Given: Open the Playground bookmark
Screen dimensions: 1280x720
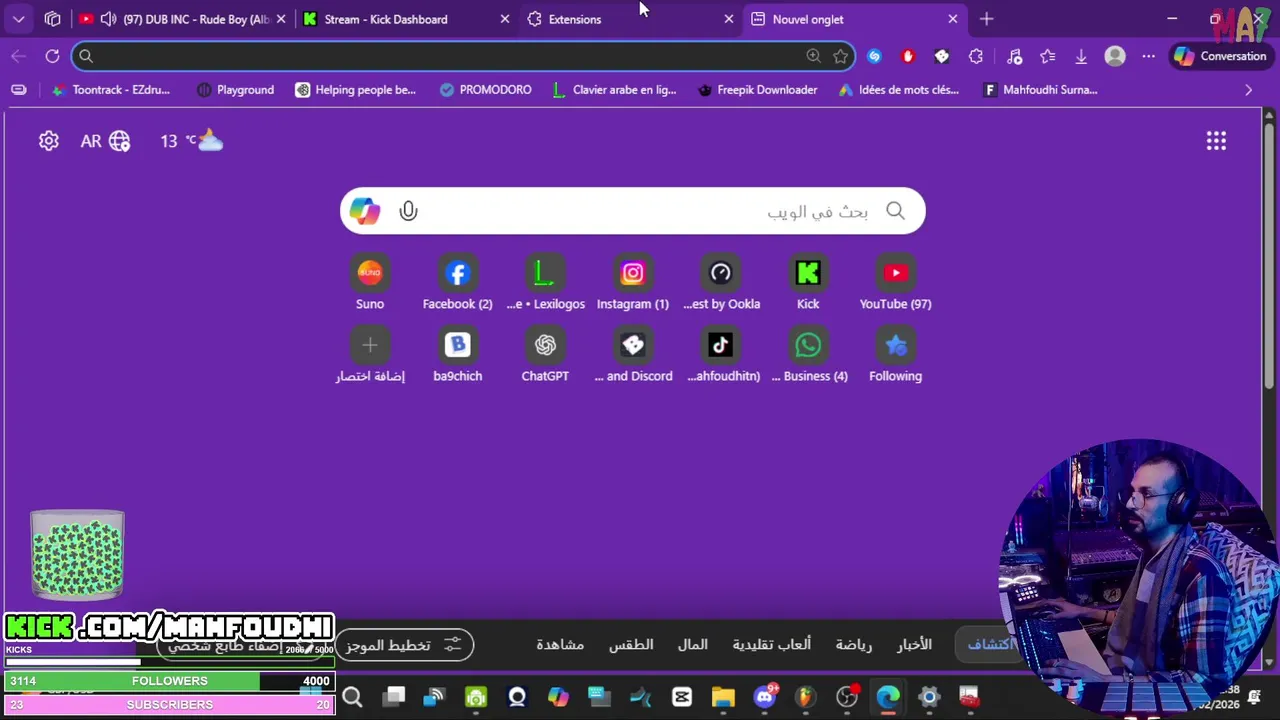Looking at the screenshot, I should [236, 90].
